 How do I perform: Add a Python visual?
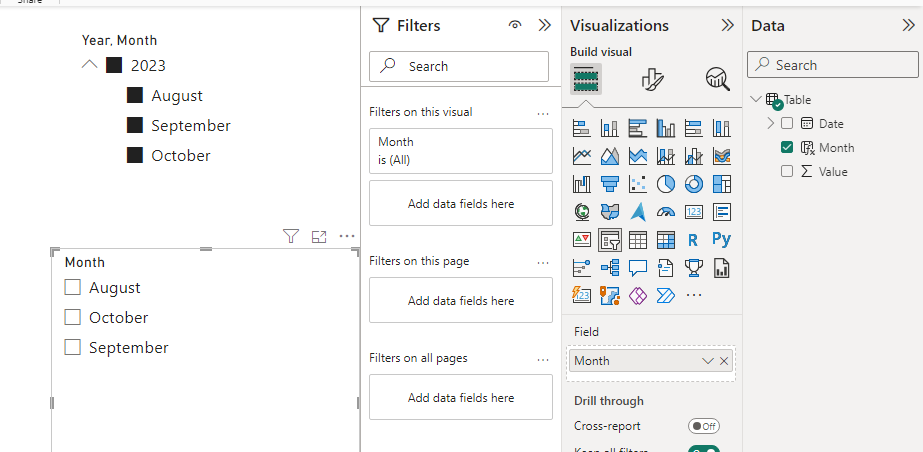722,240
